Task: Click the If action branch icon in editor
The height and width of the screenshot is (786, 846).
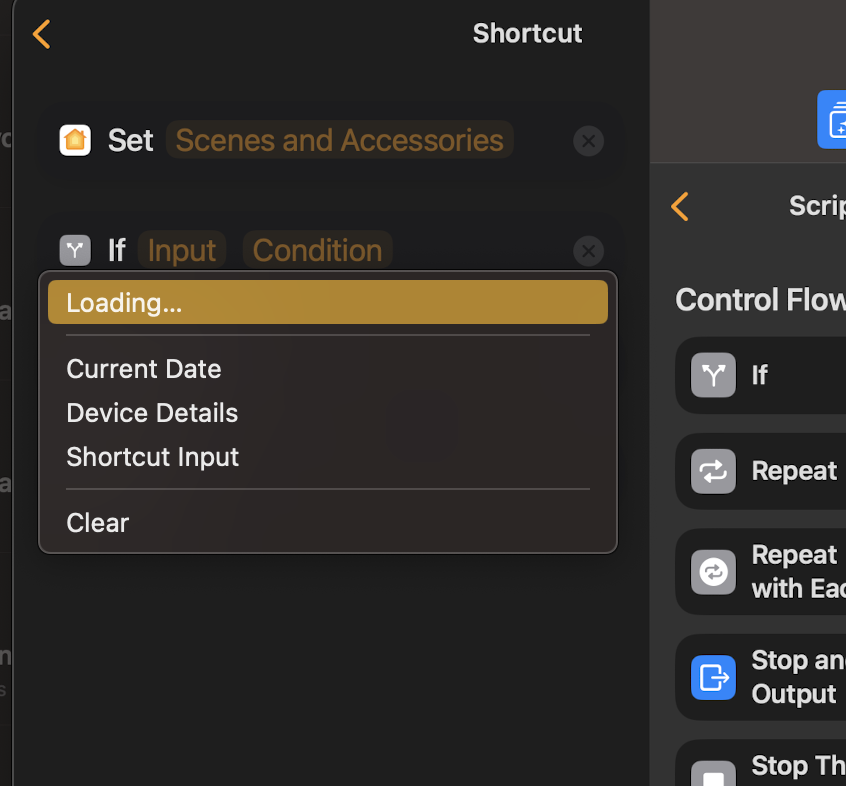Action: (x=75, y=250)
